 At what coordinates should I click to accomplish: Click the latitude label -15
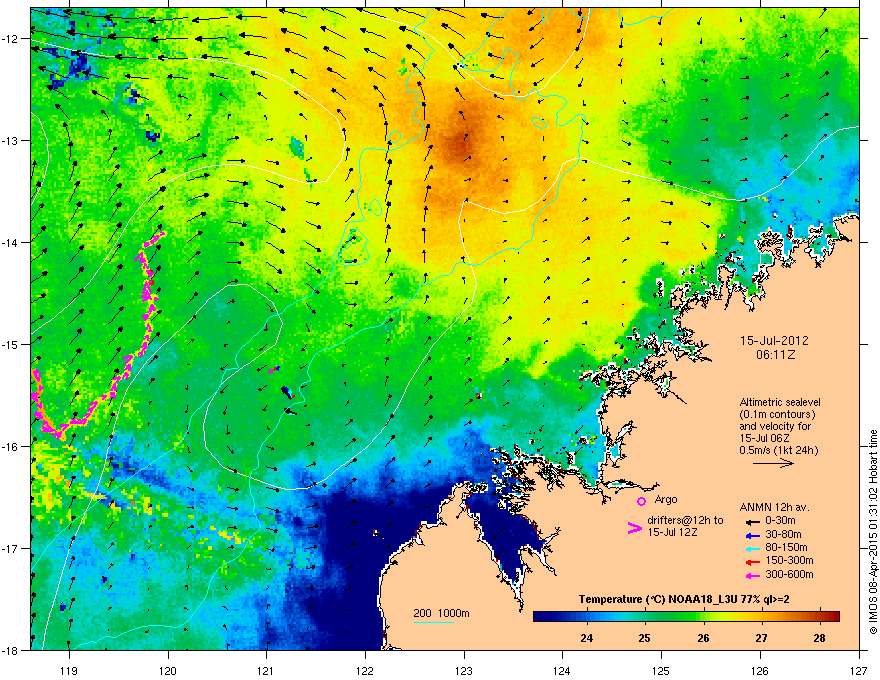[11, 344]
